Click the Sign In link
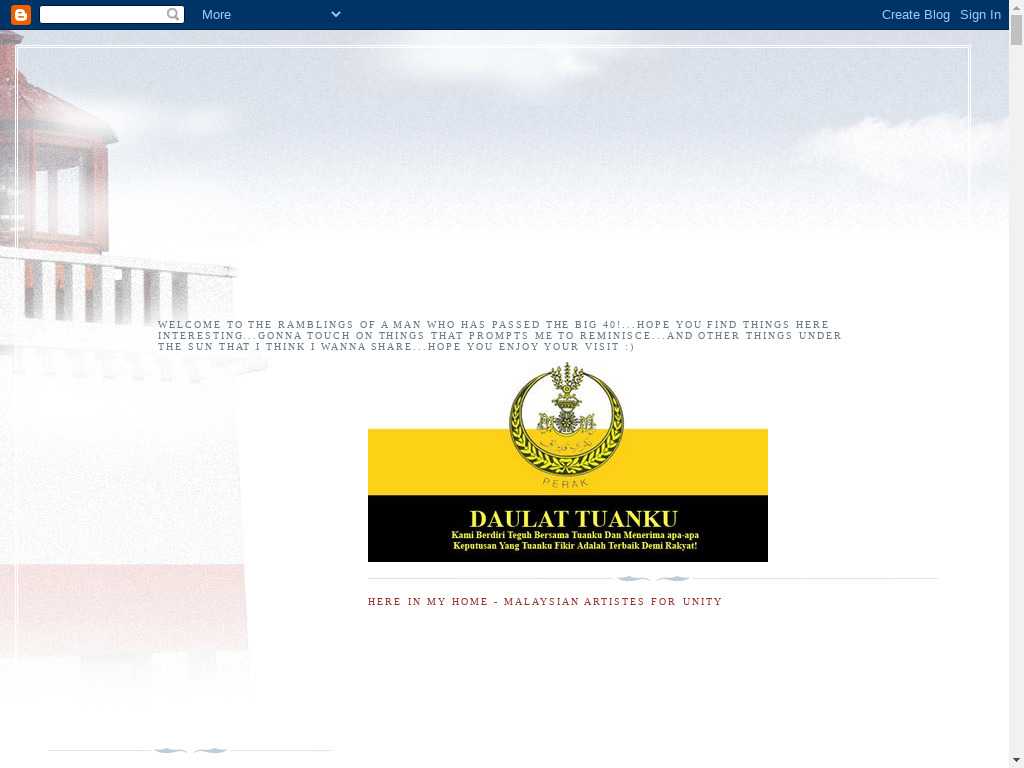 980,14
